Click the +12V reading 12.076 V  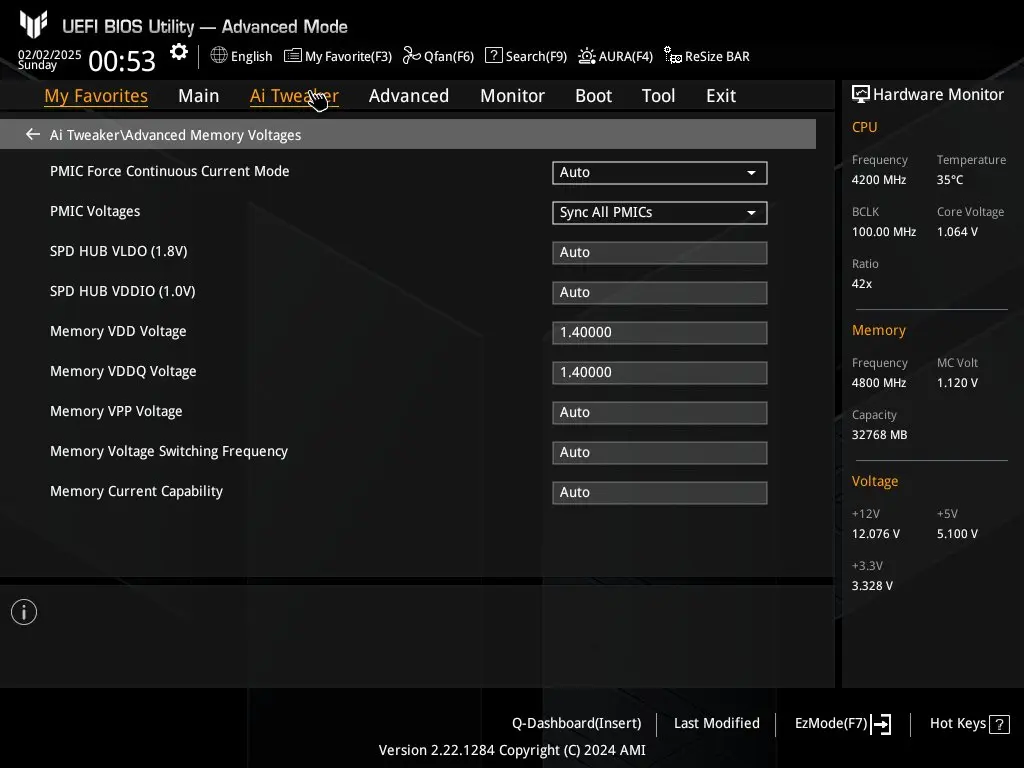(876, 534)
